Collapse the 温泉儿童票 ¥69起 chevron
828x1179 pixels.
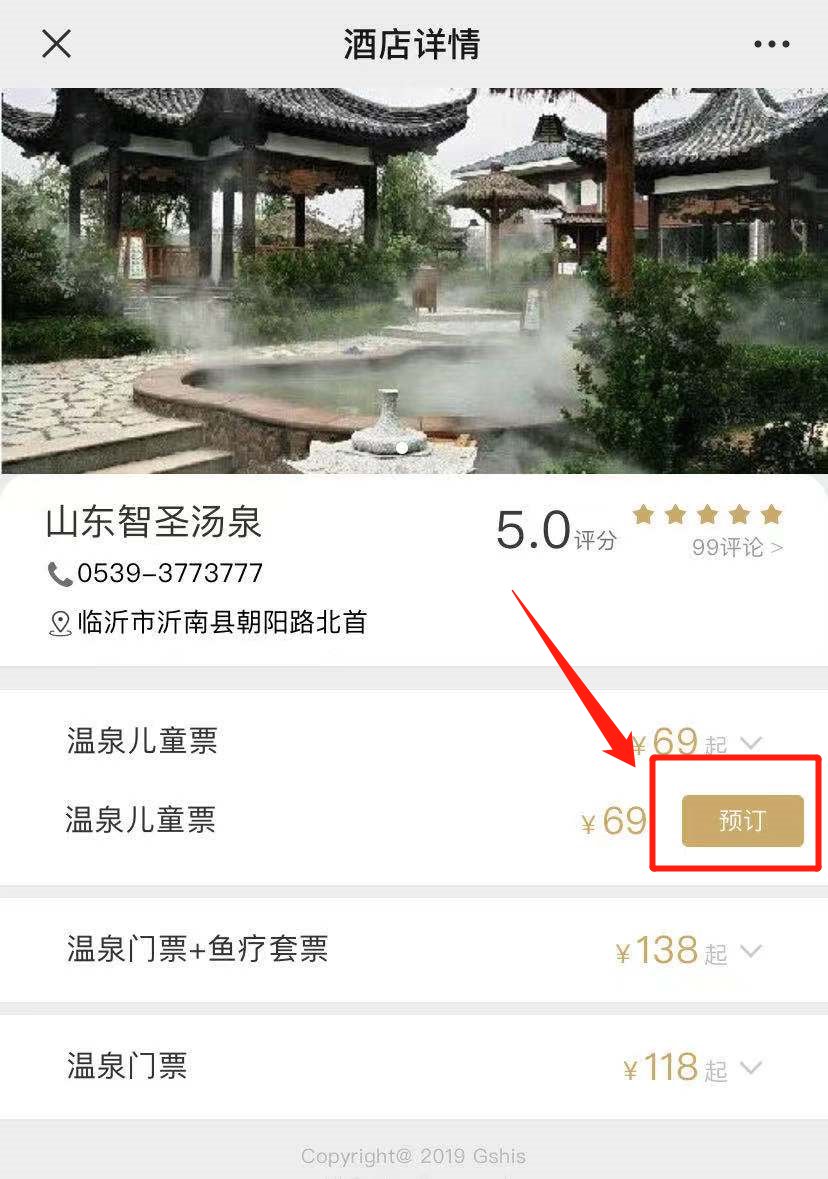751,743
